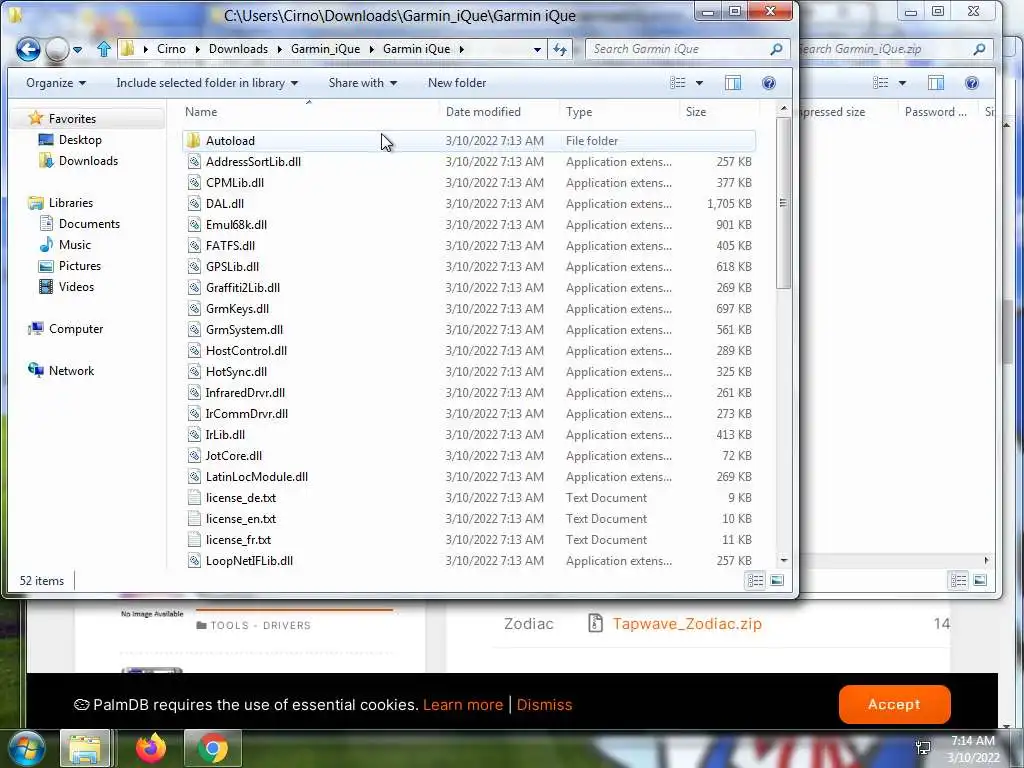Select Computer in the navigation pane

tap(76, 329)
